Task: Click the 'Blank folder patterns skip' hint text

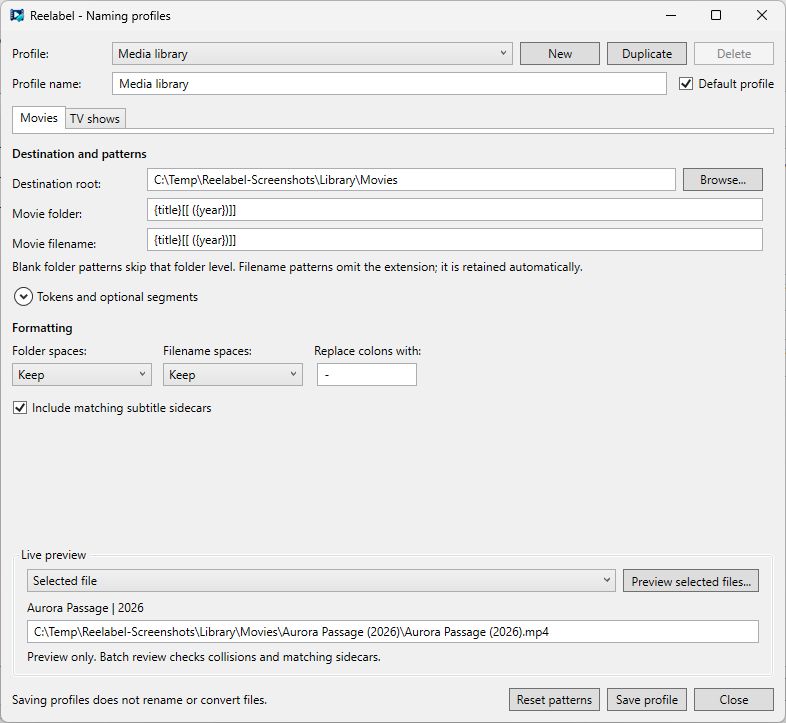Action: coord(297,267)
